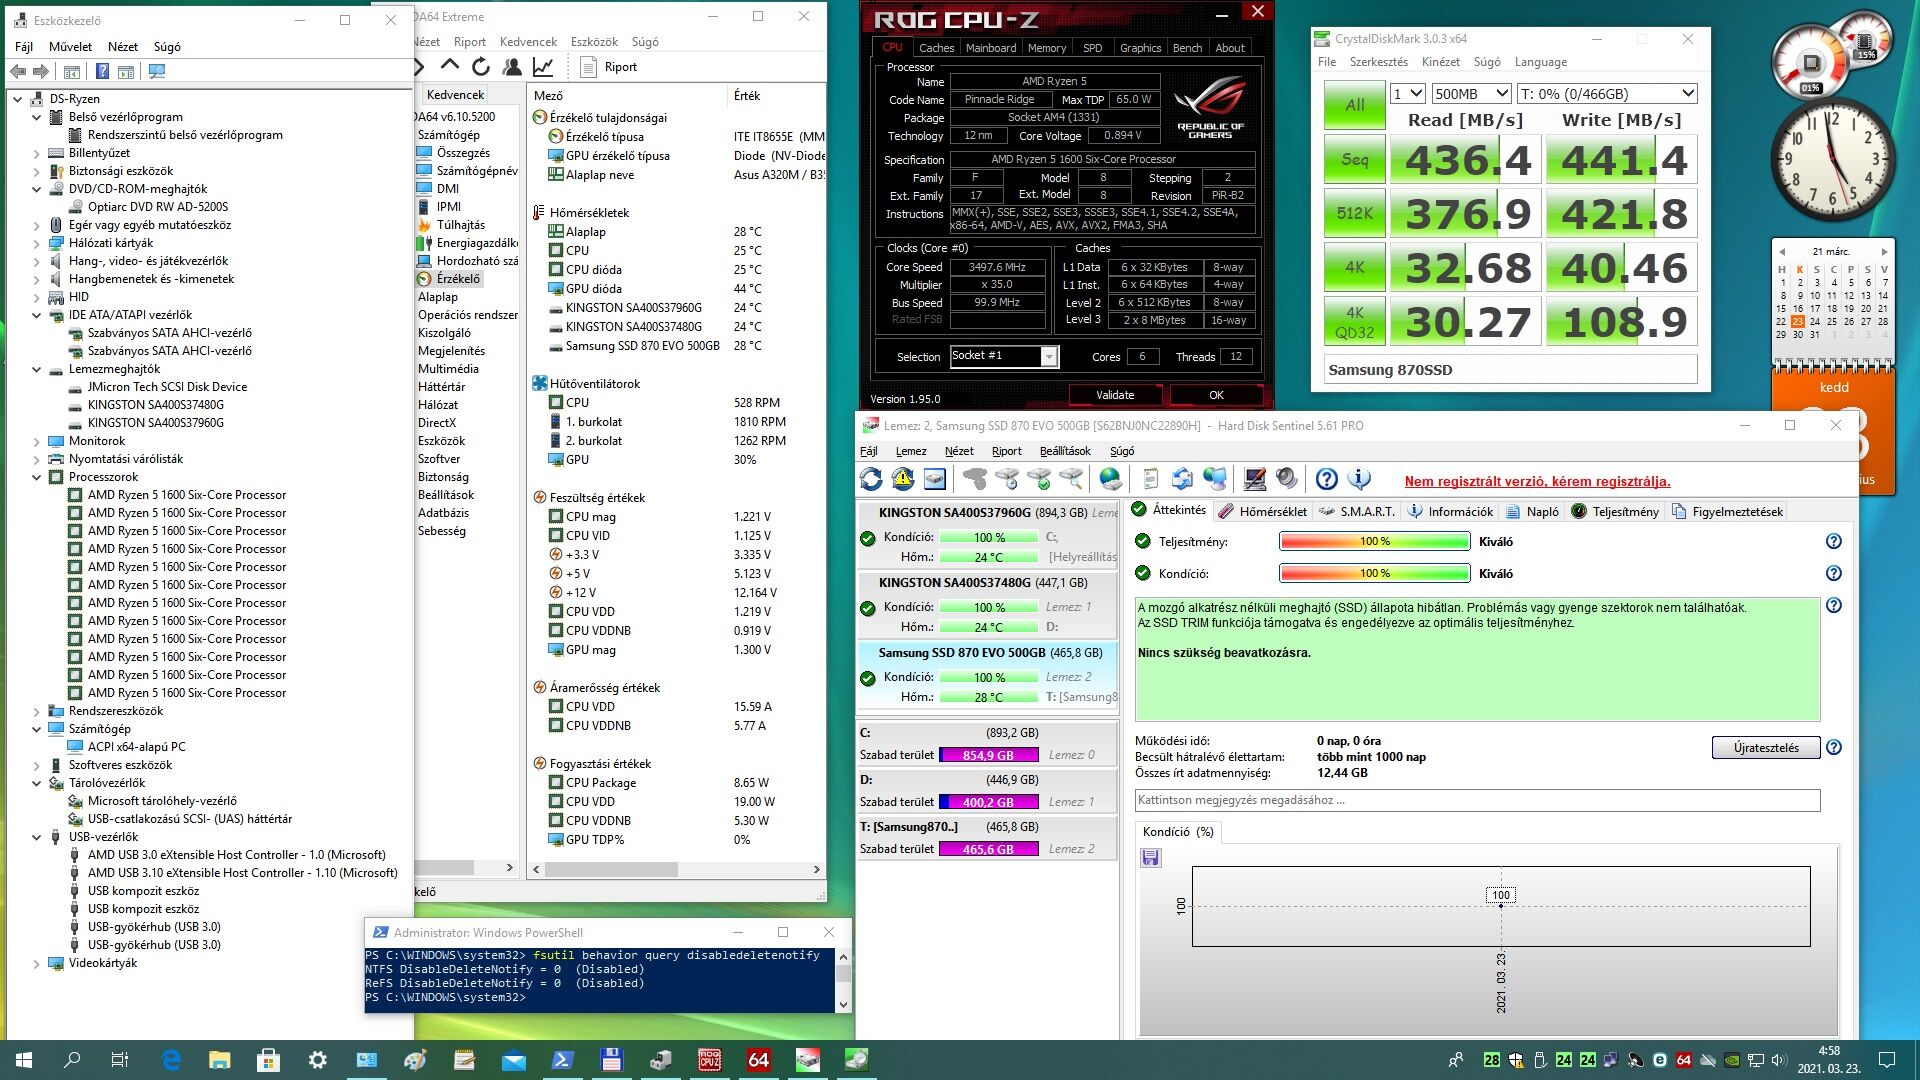This screenshot has height=1080, width=1920.
Task: Click the comment field Kattintson megjegyzés megadásához
Action: pos(1477,800)
